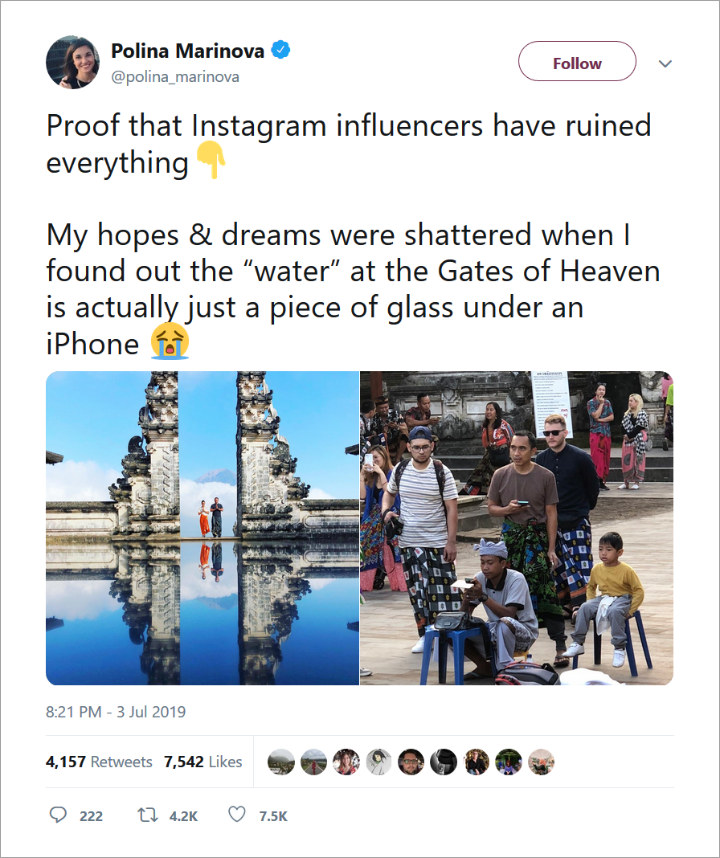This screenshot has width=720, height=858.
Task: Click the 4.2K retweet count
Action: [x=183, y=816]
